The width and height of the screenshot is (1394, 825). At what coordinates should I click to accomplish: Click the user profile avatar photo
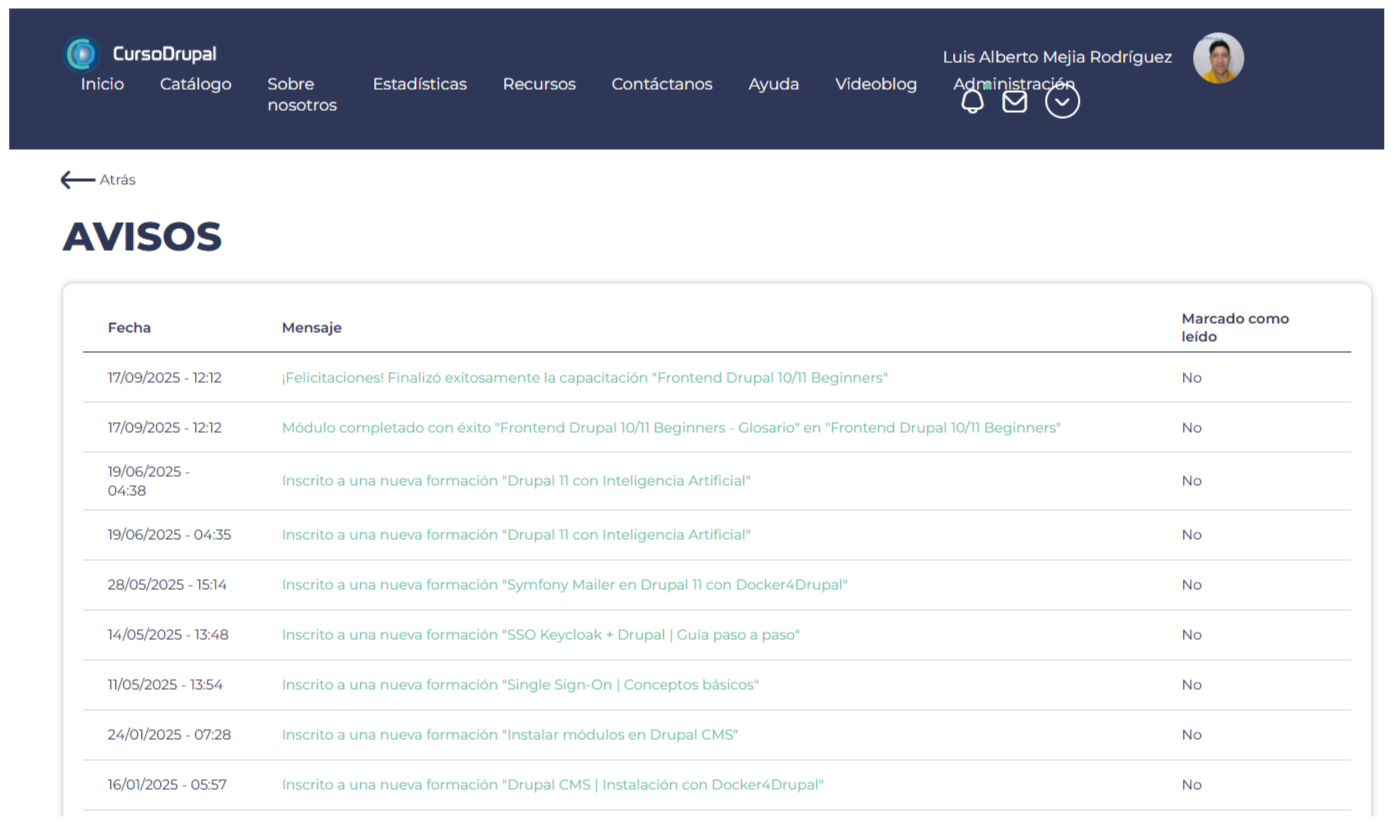click(x=1218, y=59)
